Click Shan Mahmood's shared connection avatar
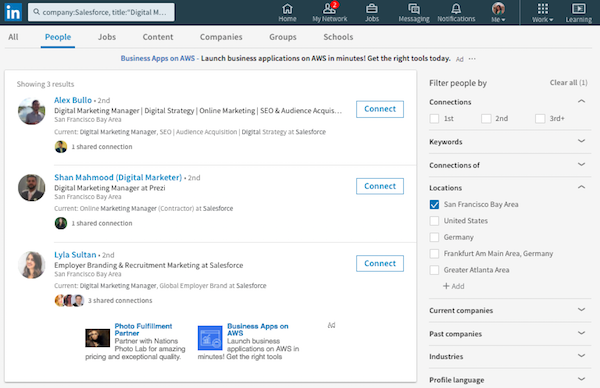Viewport: 600px width, 388px height. coord(61,223)
